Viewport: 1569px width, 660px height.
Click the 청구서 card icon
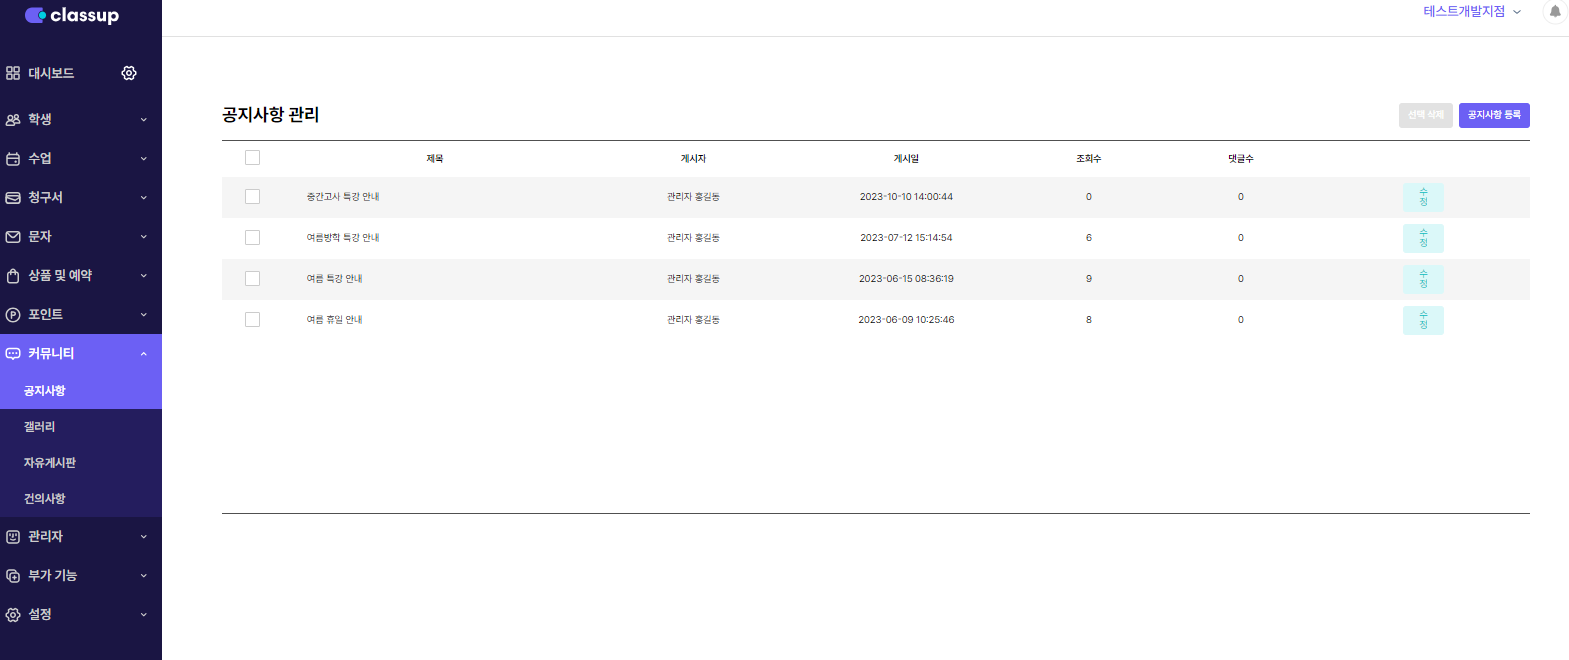point(13,197)
